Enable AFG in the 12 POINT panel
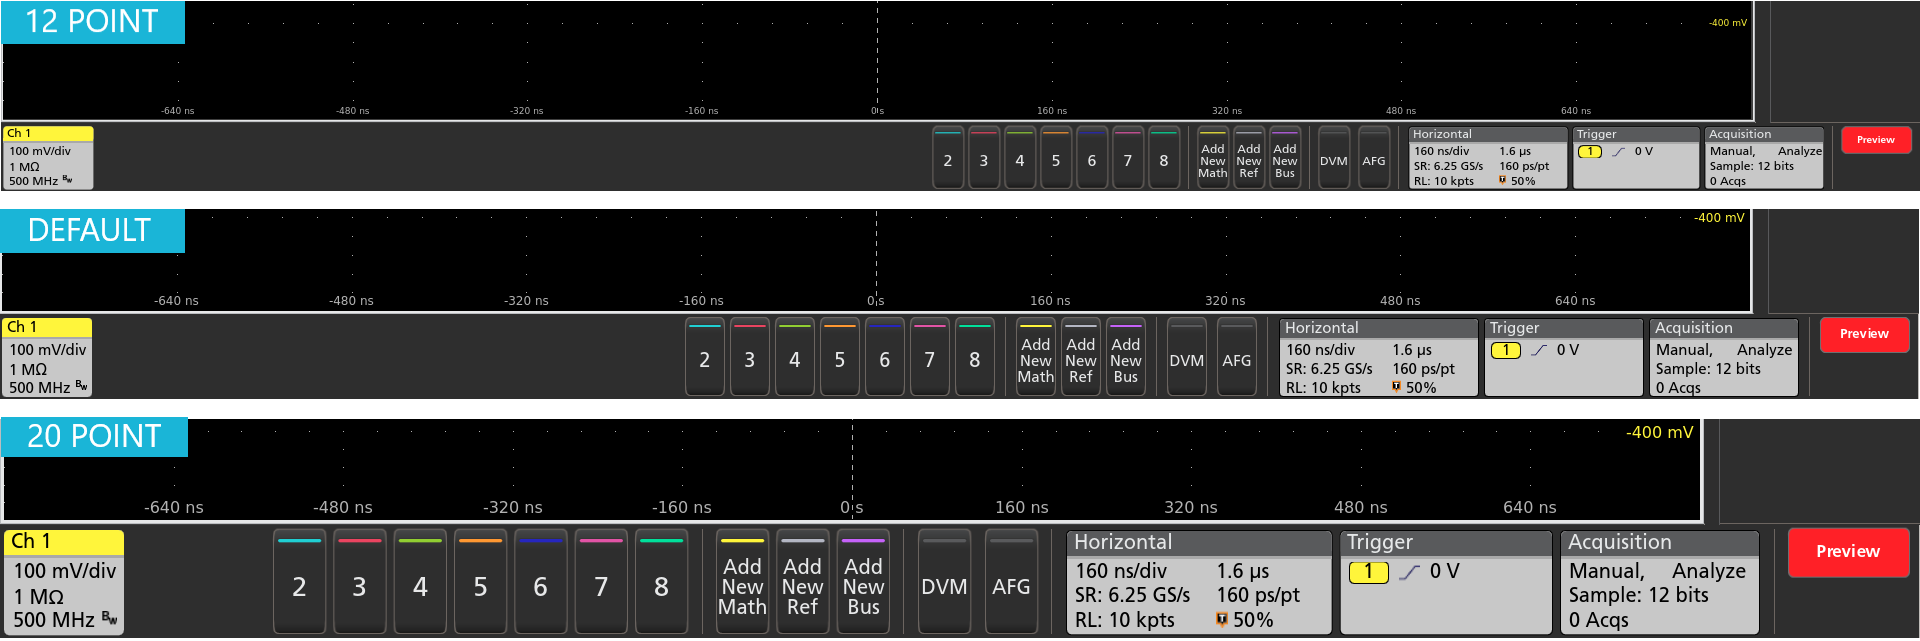 (1374, 158)
